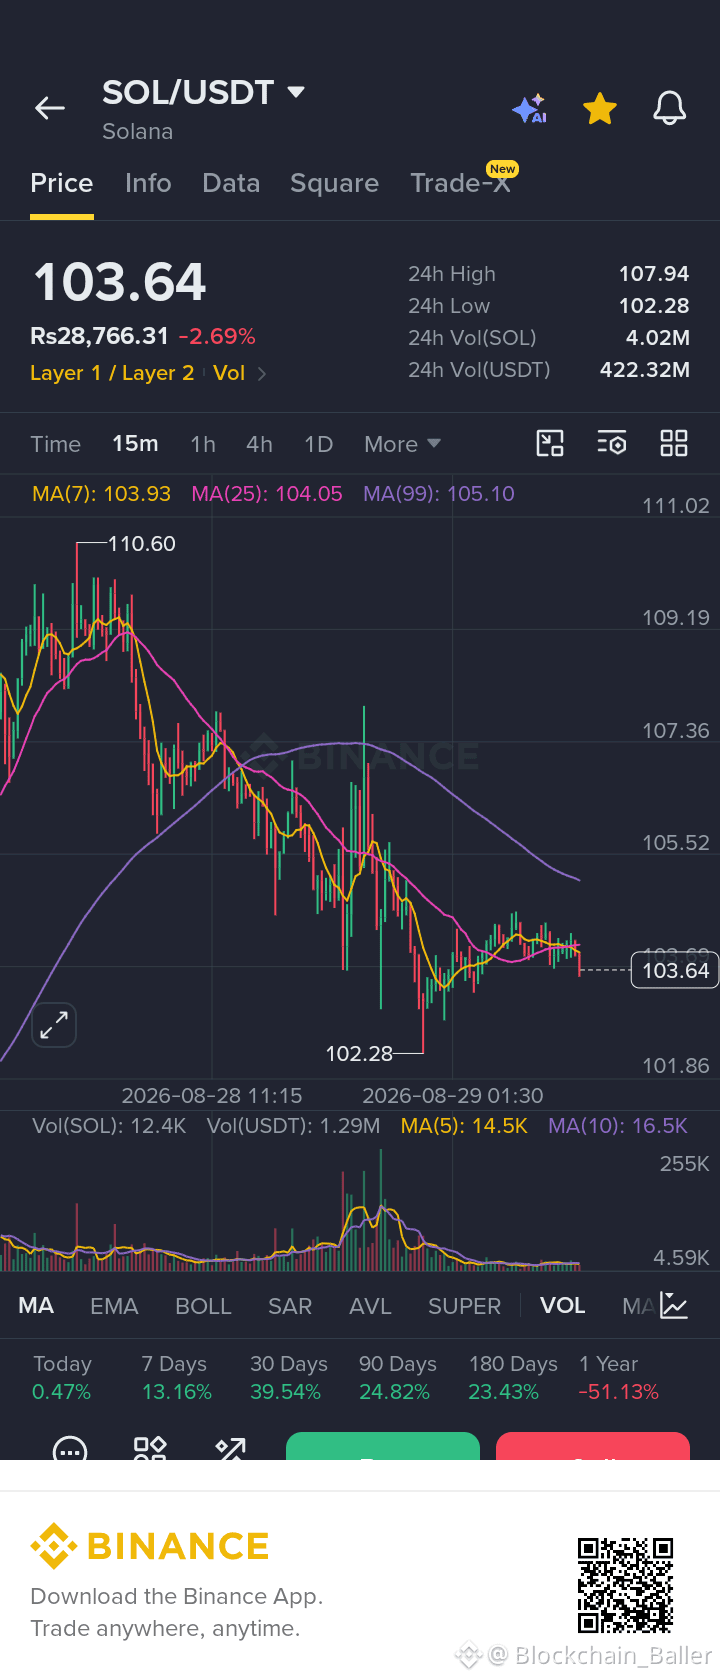Open the chart drawing tools icon
The height and width of the screenshot is (1680, 720).
tap(550, 443)
